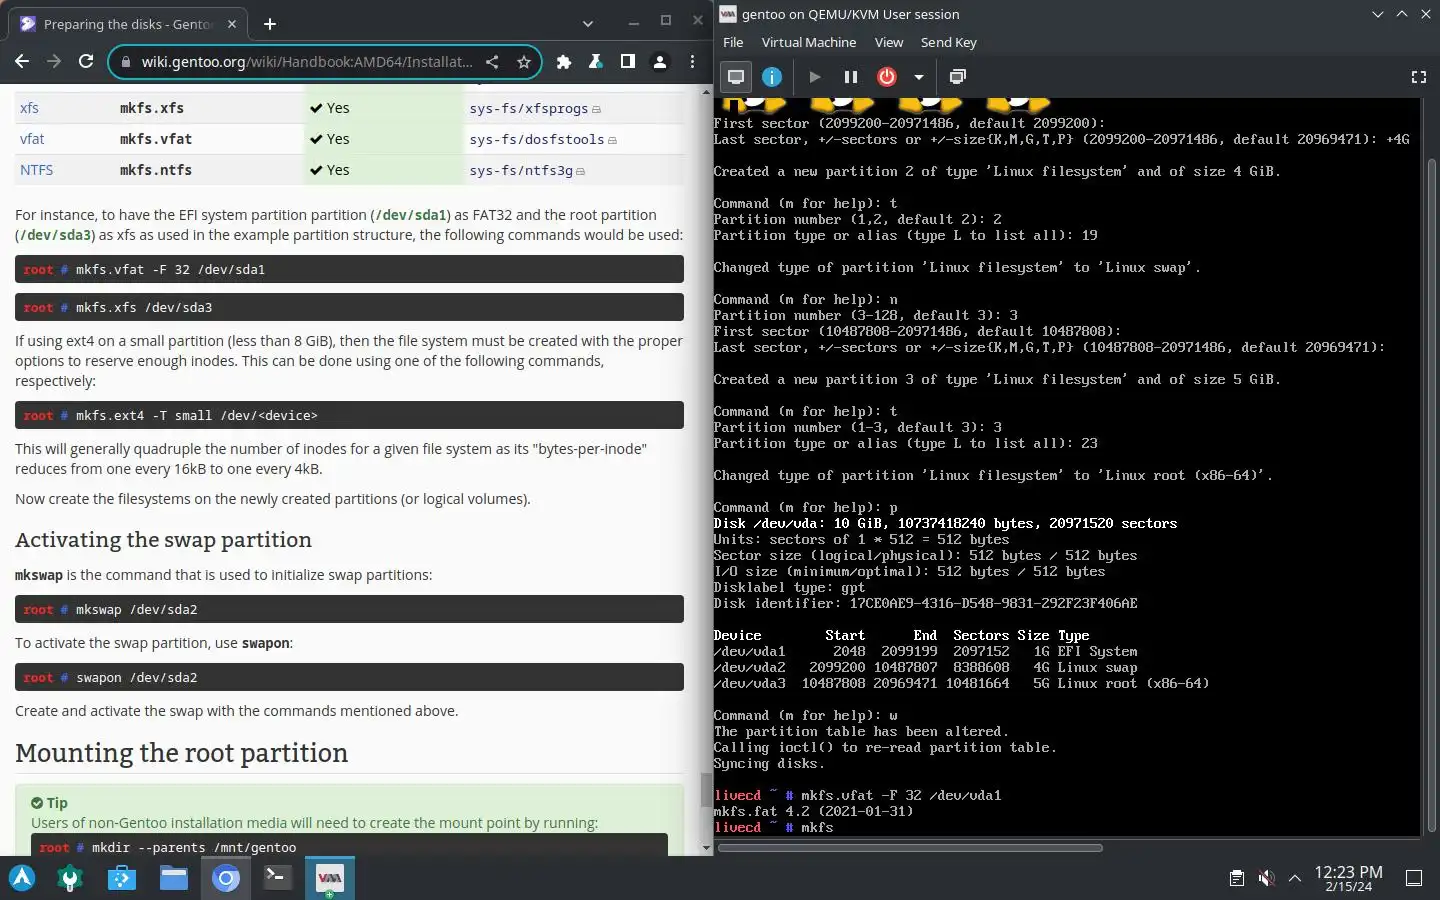1440x900 pixels.
Task: Click the 'mkswap /dev/sda2' command line
Action: click(x=349, y=609)
